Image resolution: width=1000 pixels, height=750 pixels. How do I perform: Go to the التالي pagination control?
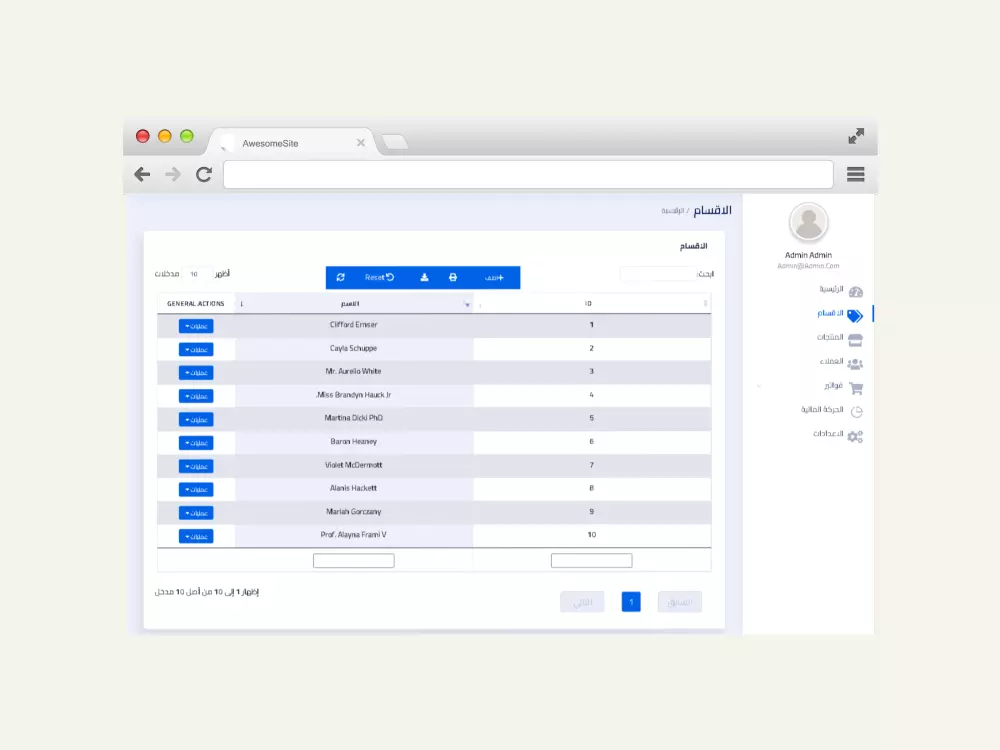point(582,601)
